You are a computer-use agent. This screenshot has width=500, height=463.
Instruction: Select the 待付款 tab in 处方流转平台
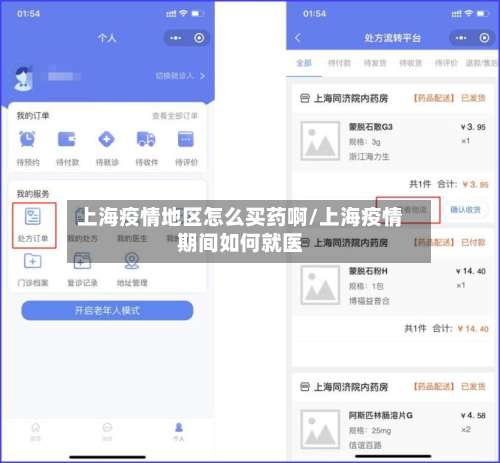339,63
